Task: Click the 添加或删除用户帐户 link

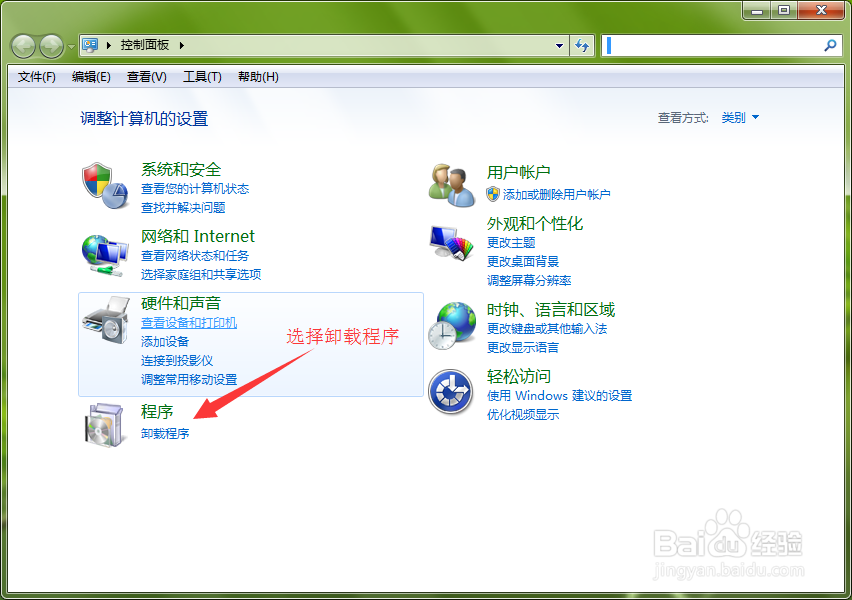Action: (556, 195)
